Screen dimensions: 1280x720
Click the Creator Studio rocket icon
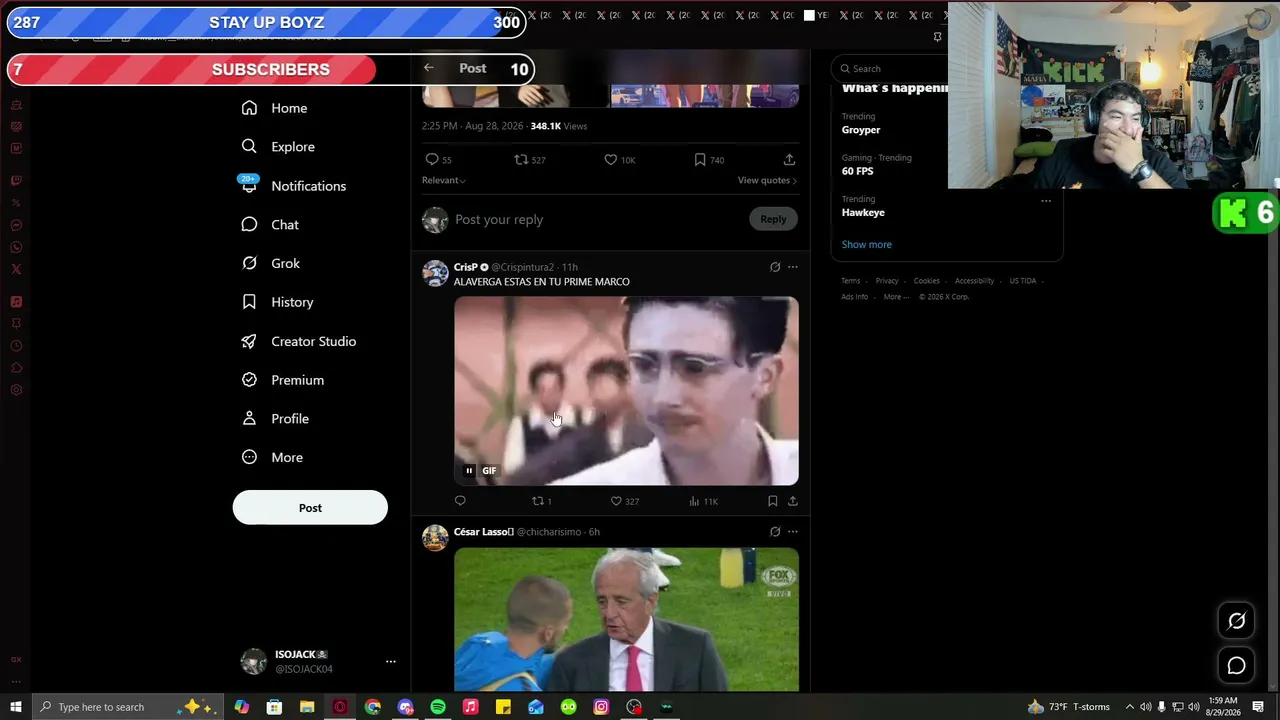click(x=249, y=341)
